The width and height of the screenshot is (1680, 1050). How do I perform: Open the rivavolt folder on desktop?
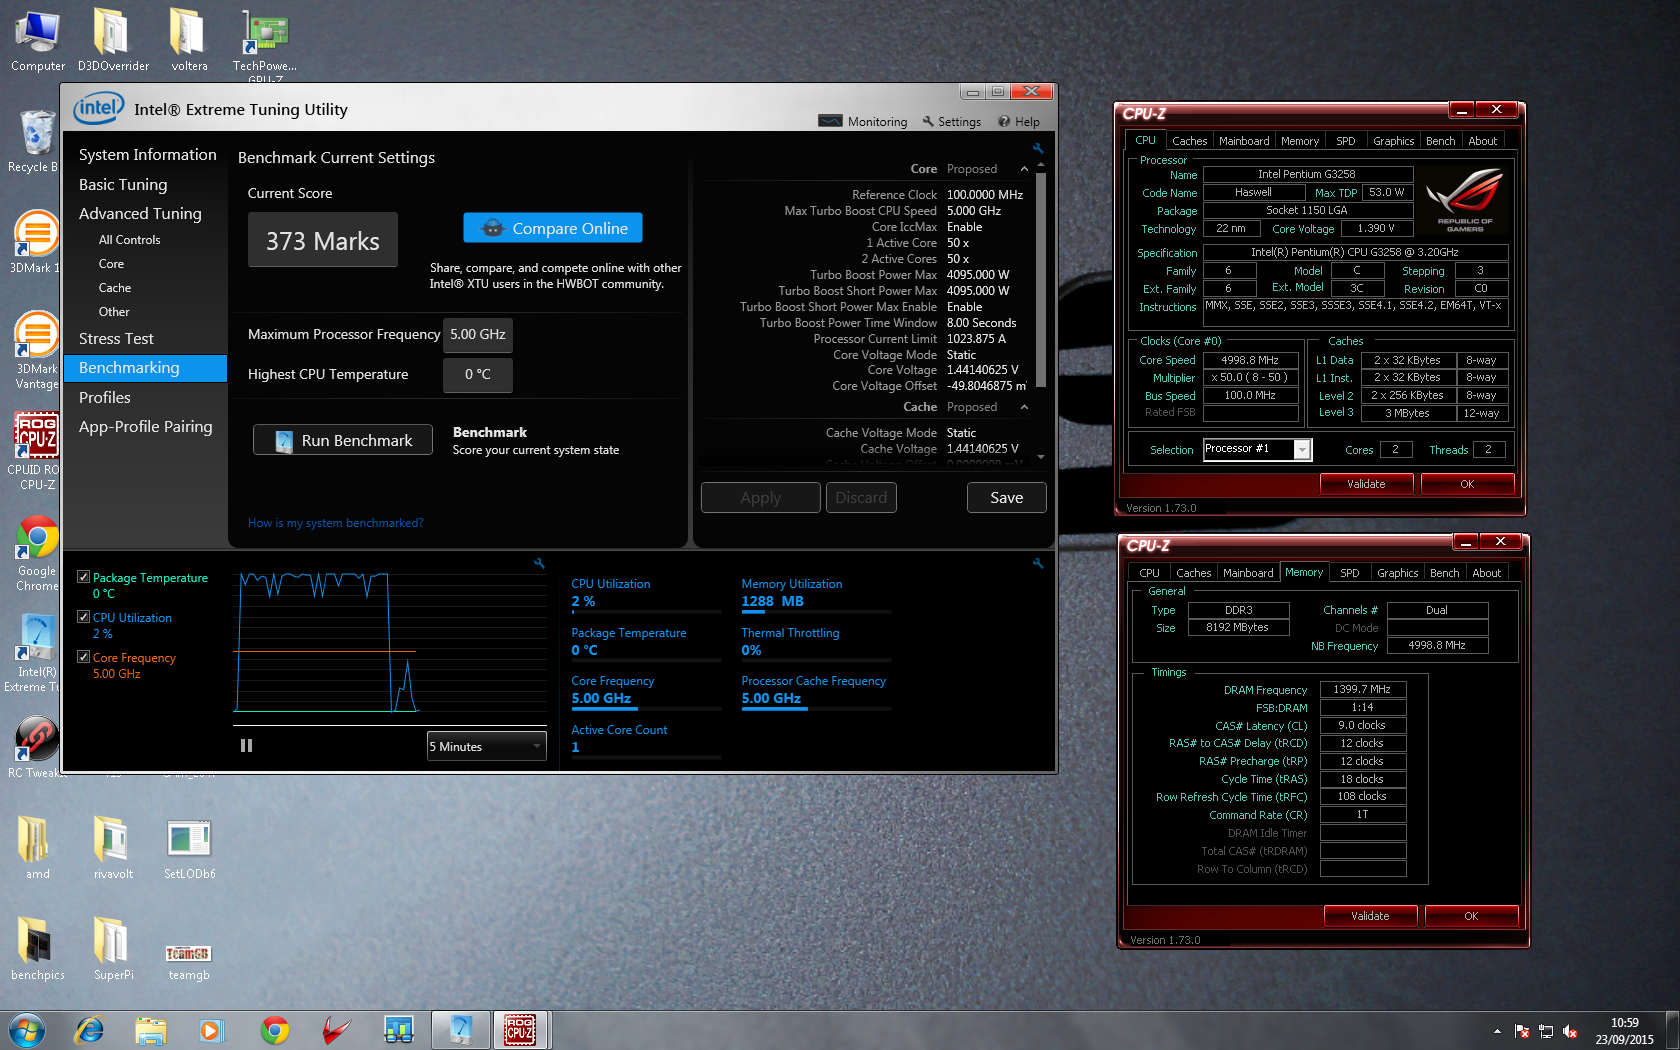coord(113,847)
